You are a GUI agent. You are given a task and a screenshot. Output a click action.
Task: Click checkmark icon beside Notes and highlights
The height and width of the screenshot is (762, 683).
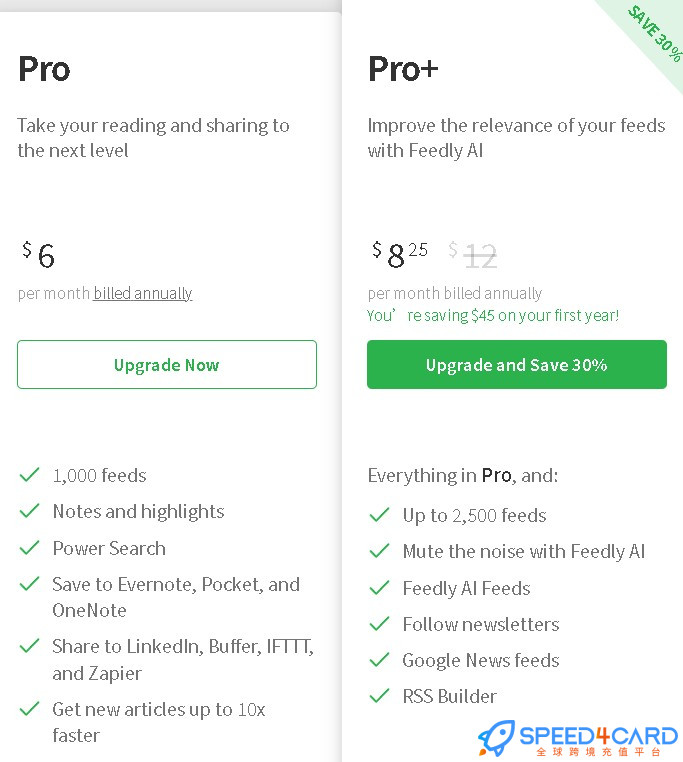tap(29, 511)
